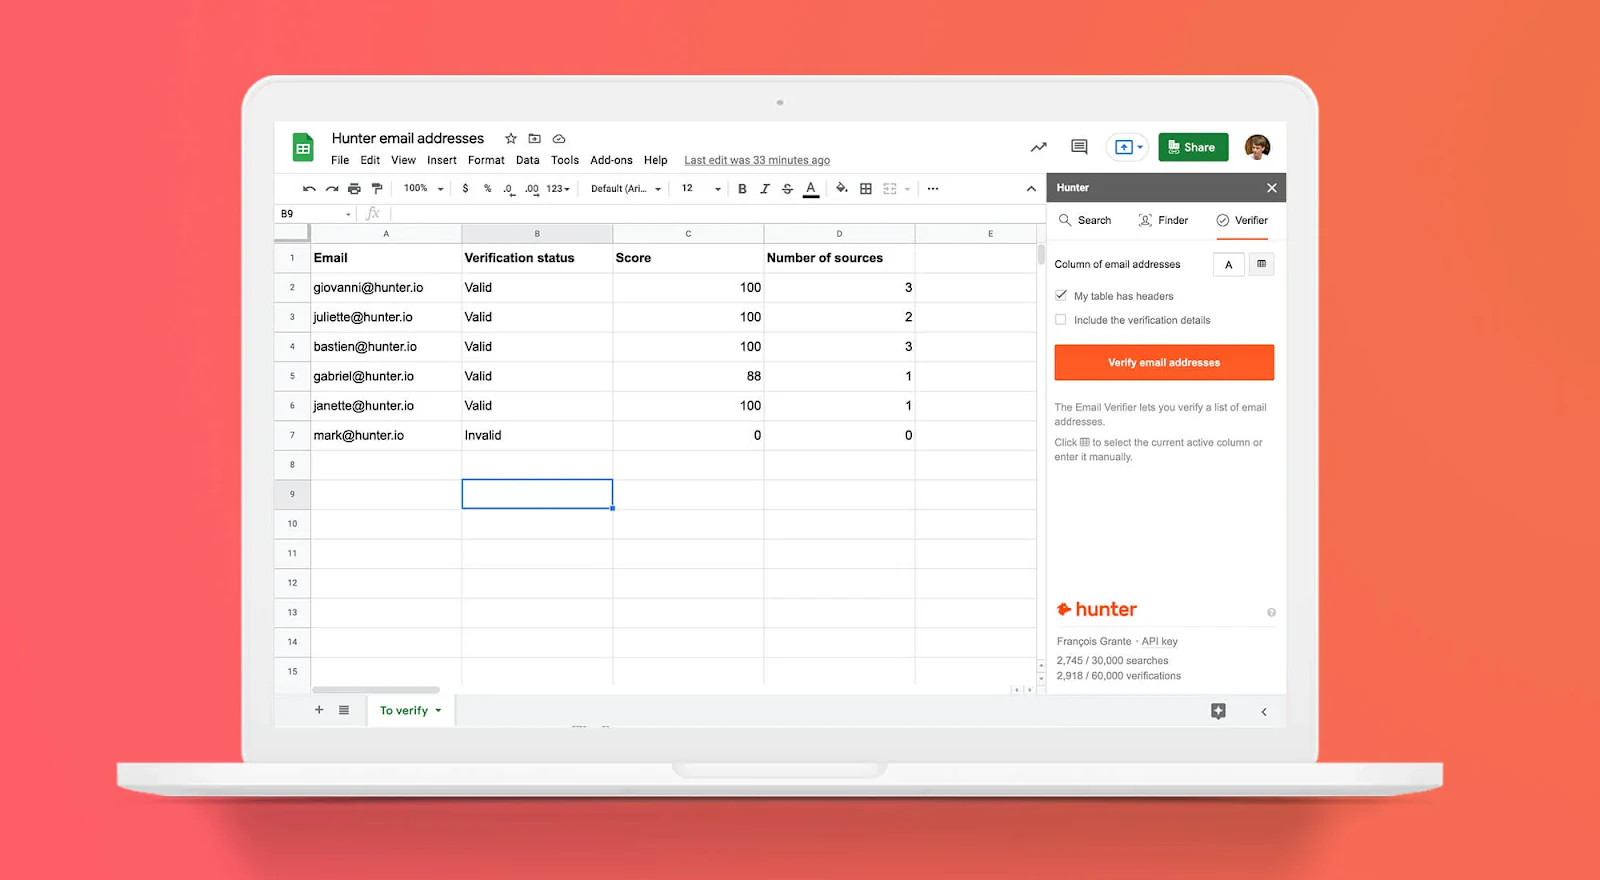
Task: Open Hunter help question mark icon
Action: coord(1271,612)
